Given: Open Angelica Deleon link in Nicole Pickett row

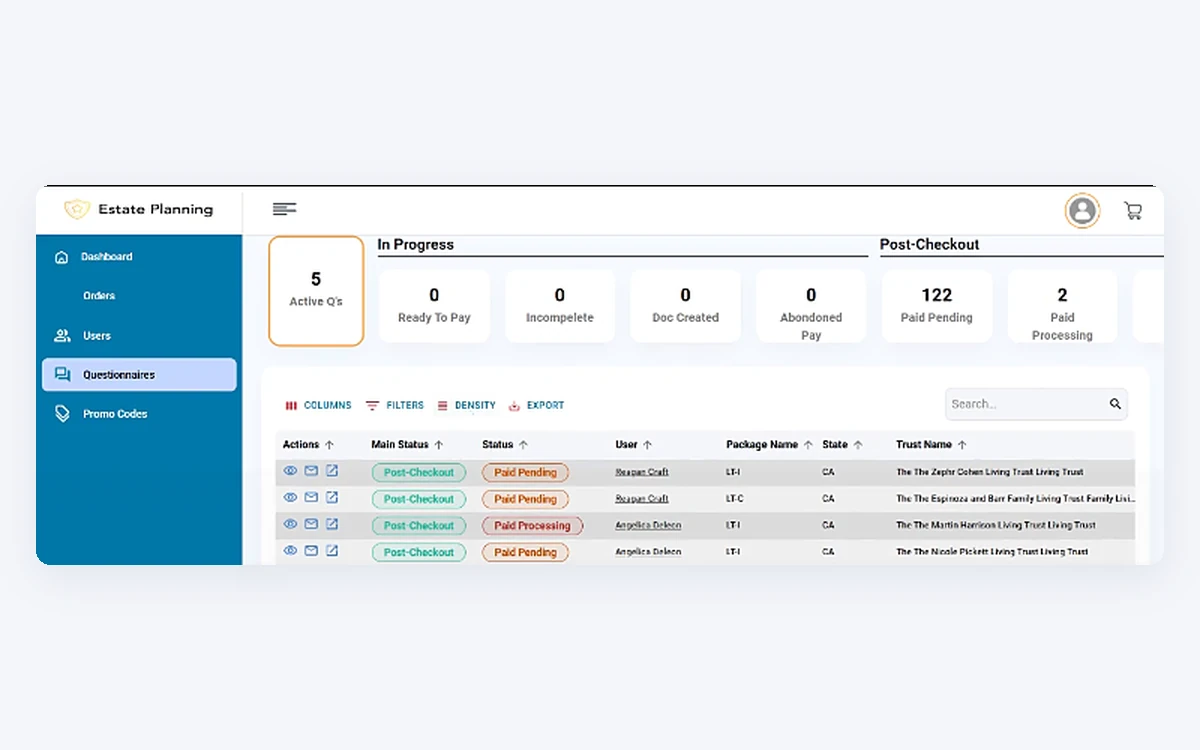Looking at the screenshot, I should point(648,552).
